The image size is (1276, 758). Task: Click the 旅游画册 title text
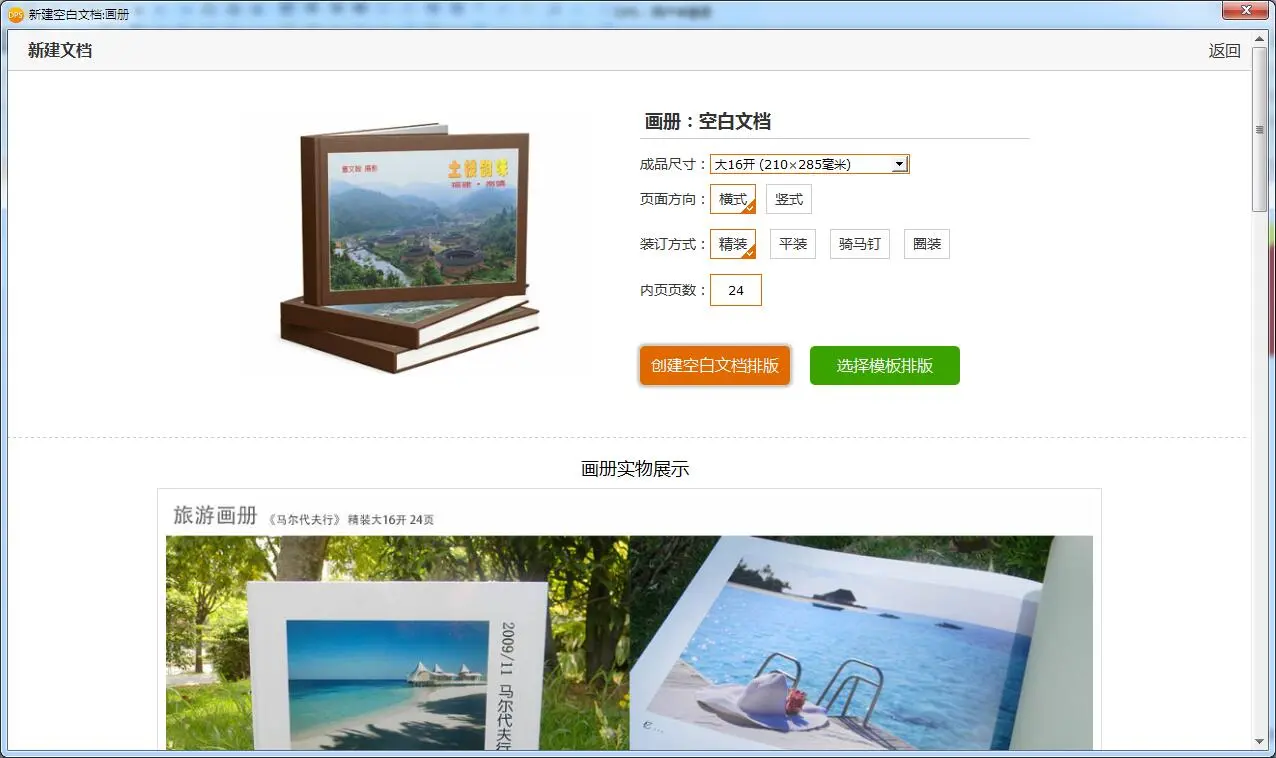click(x=215, y=516)
